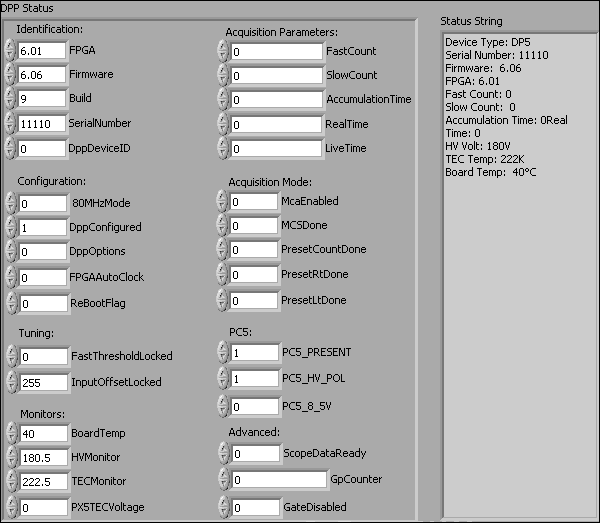Image resolution: width=600 pixels, height=523 pixels.
Task: Click the stepper next to PresetCountDone
Action: [222, 250]
